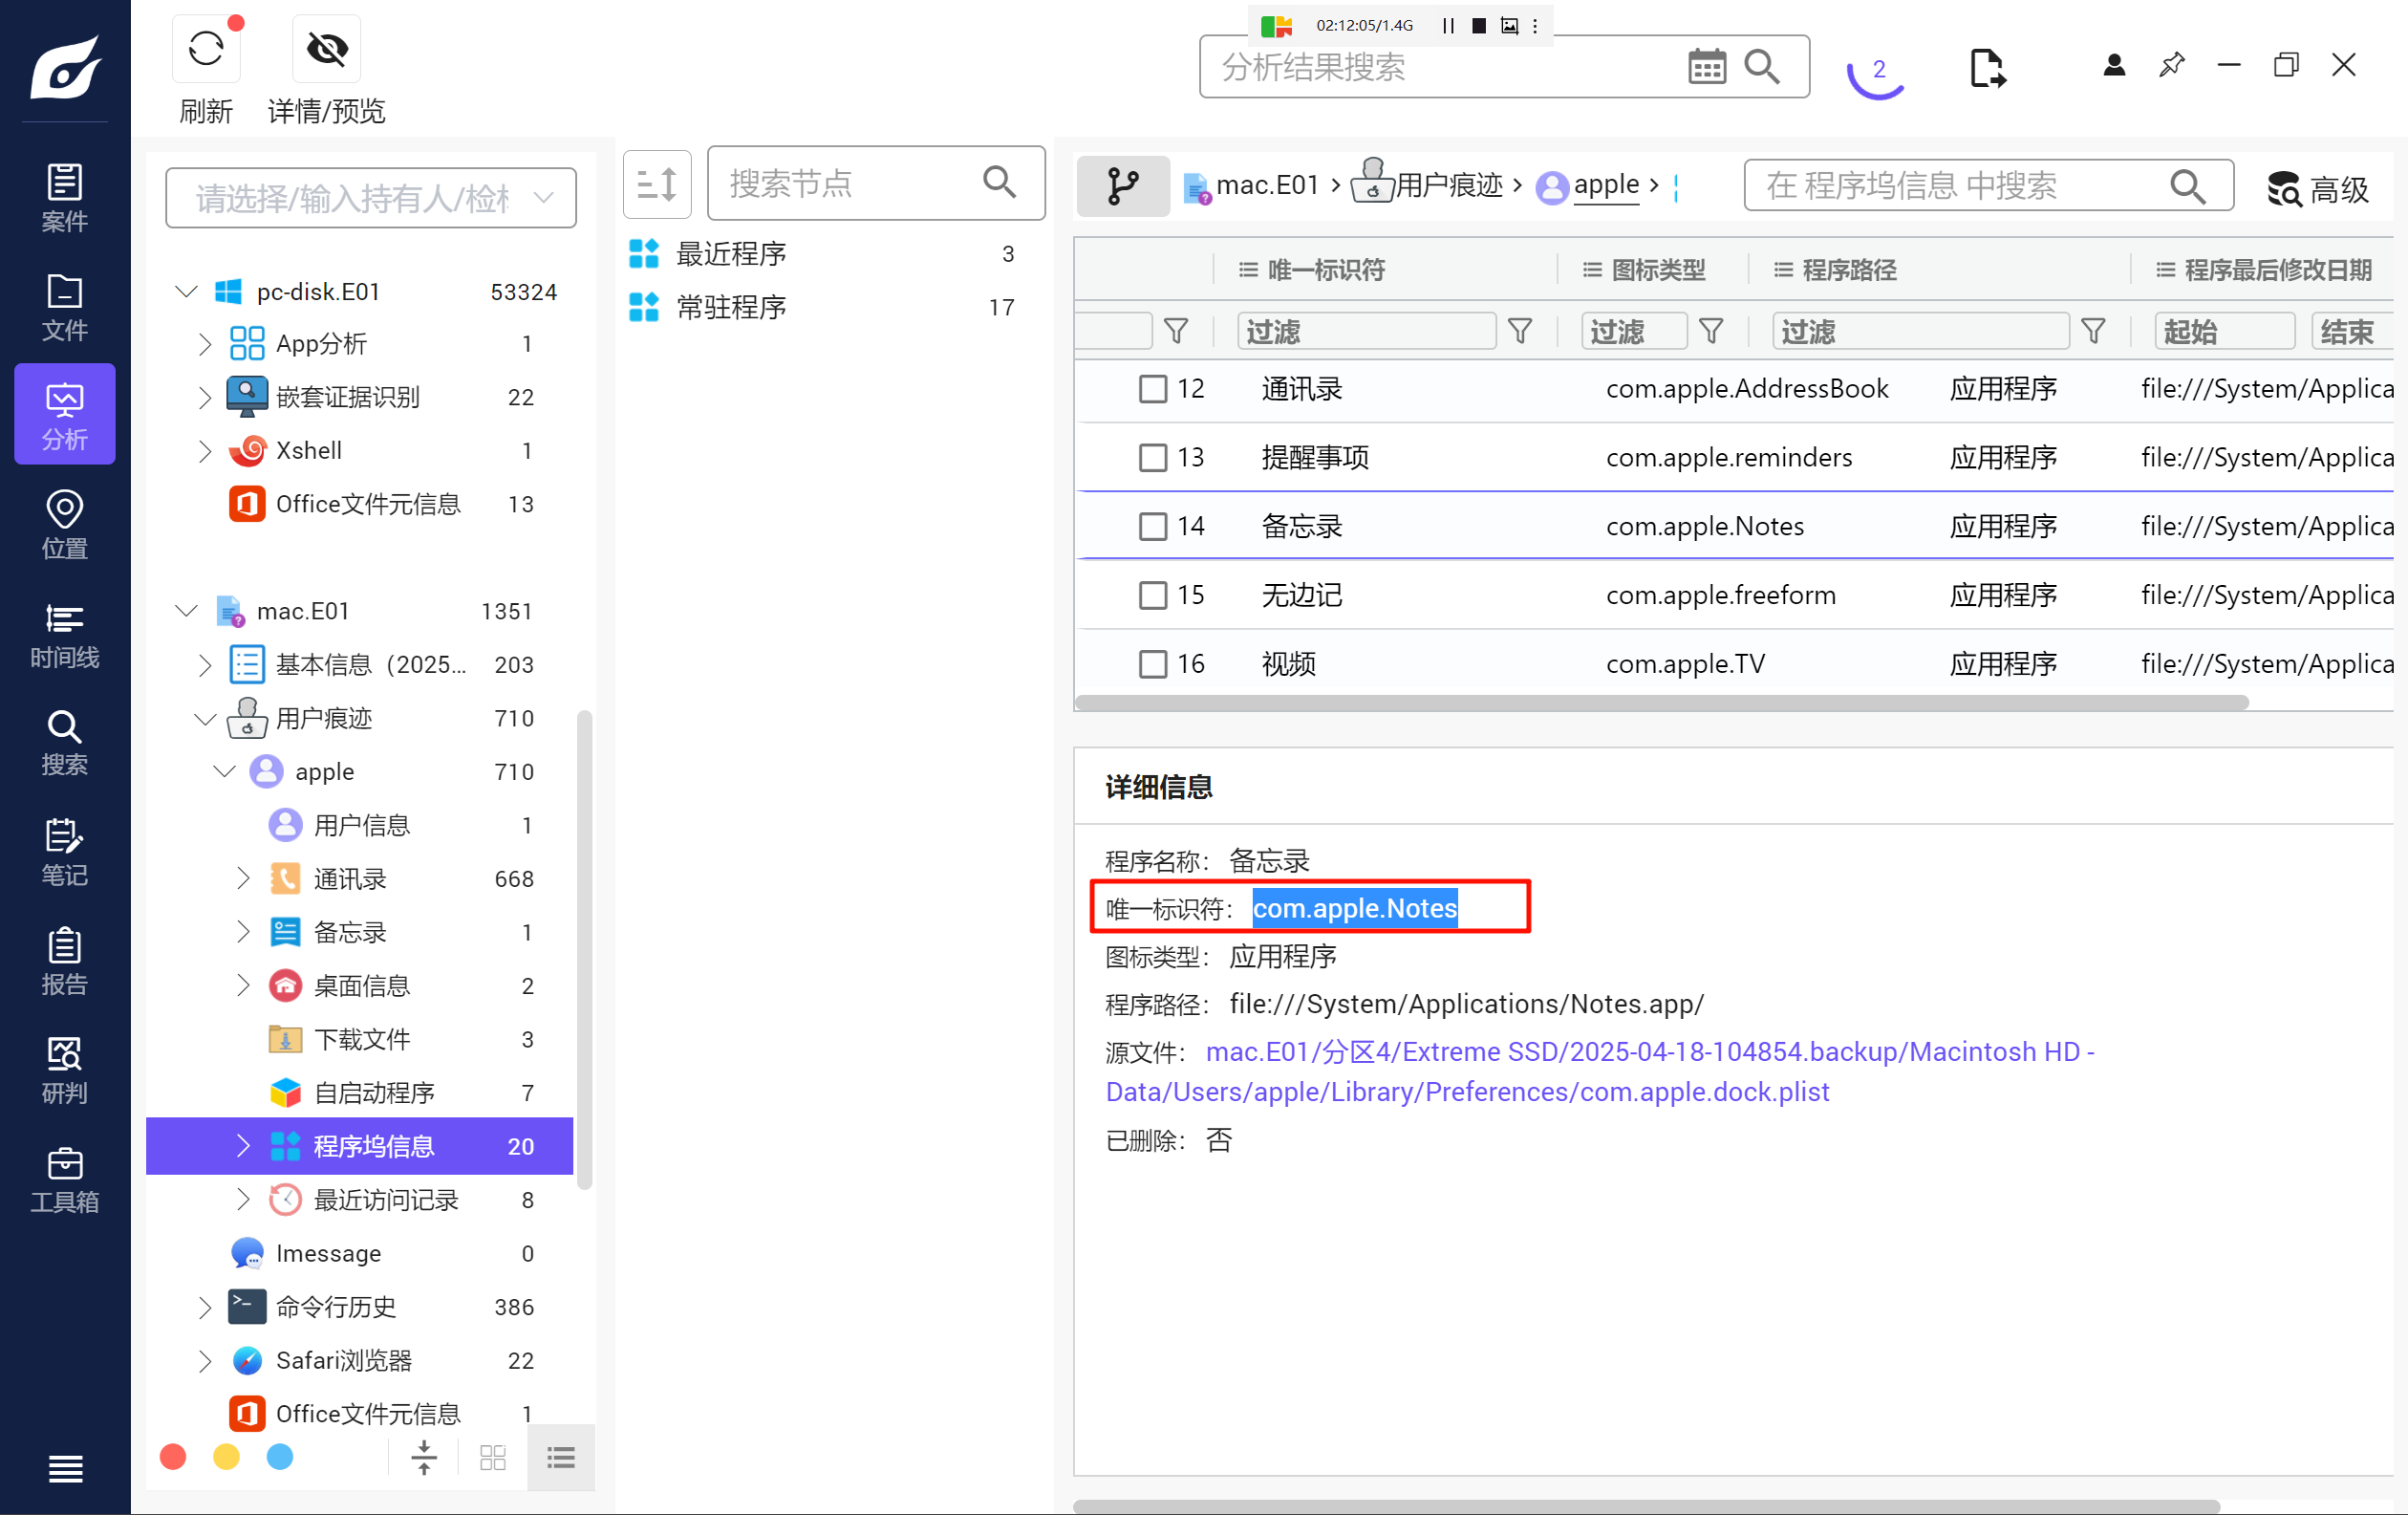Collapse the 用户痕迹 tree node
Viewport: 2408px width, 1515px height.
(x=205, y=718)
